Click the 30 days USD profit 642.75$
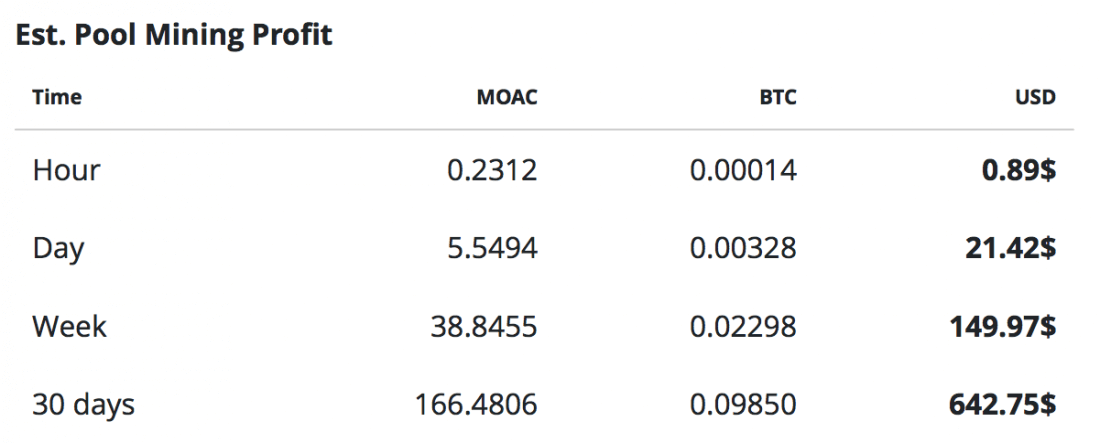 [x=1002, y=405]
